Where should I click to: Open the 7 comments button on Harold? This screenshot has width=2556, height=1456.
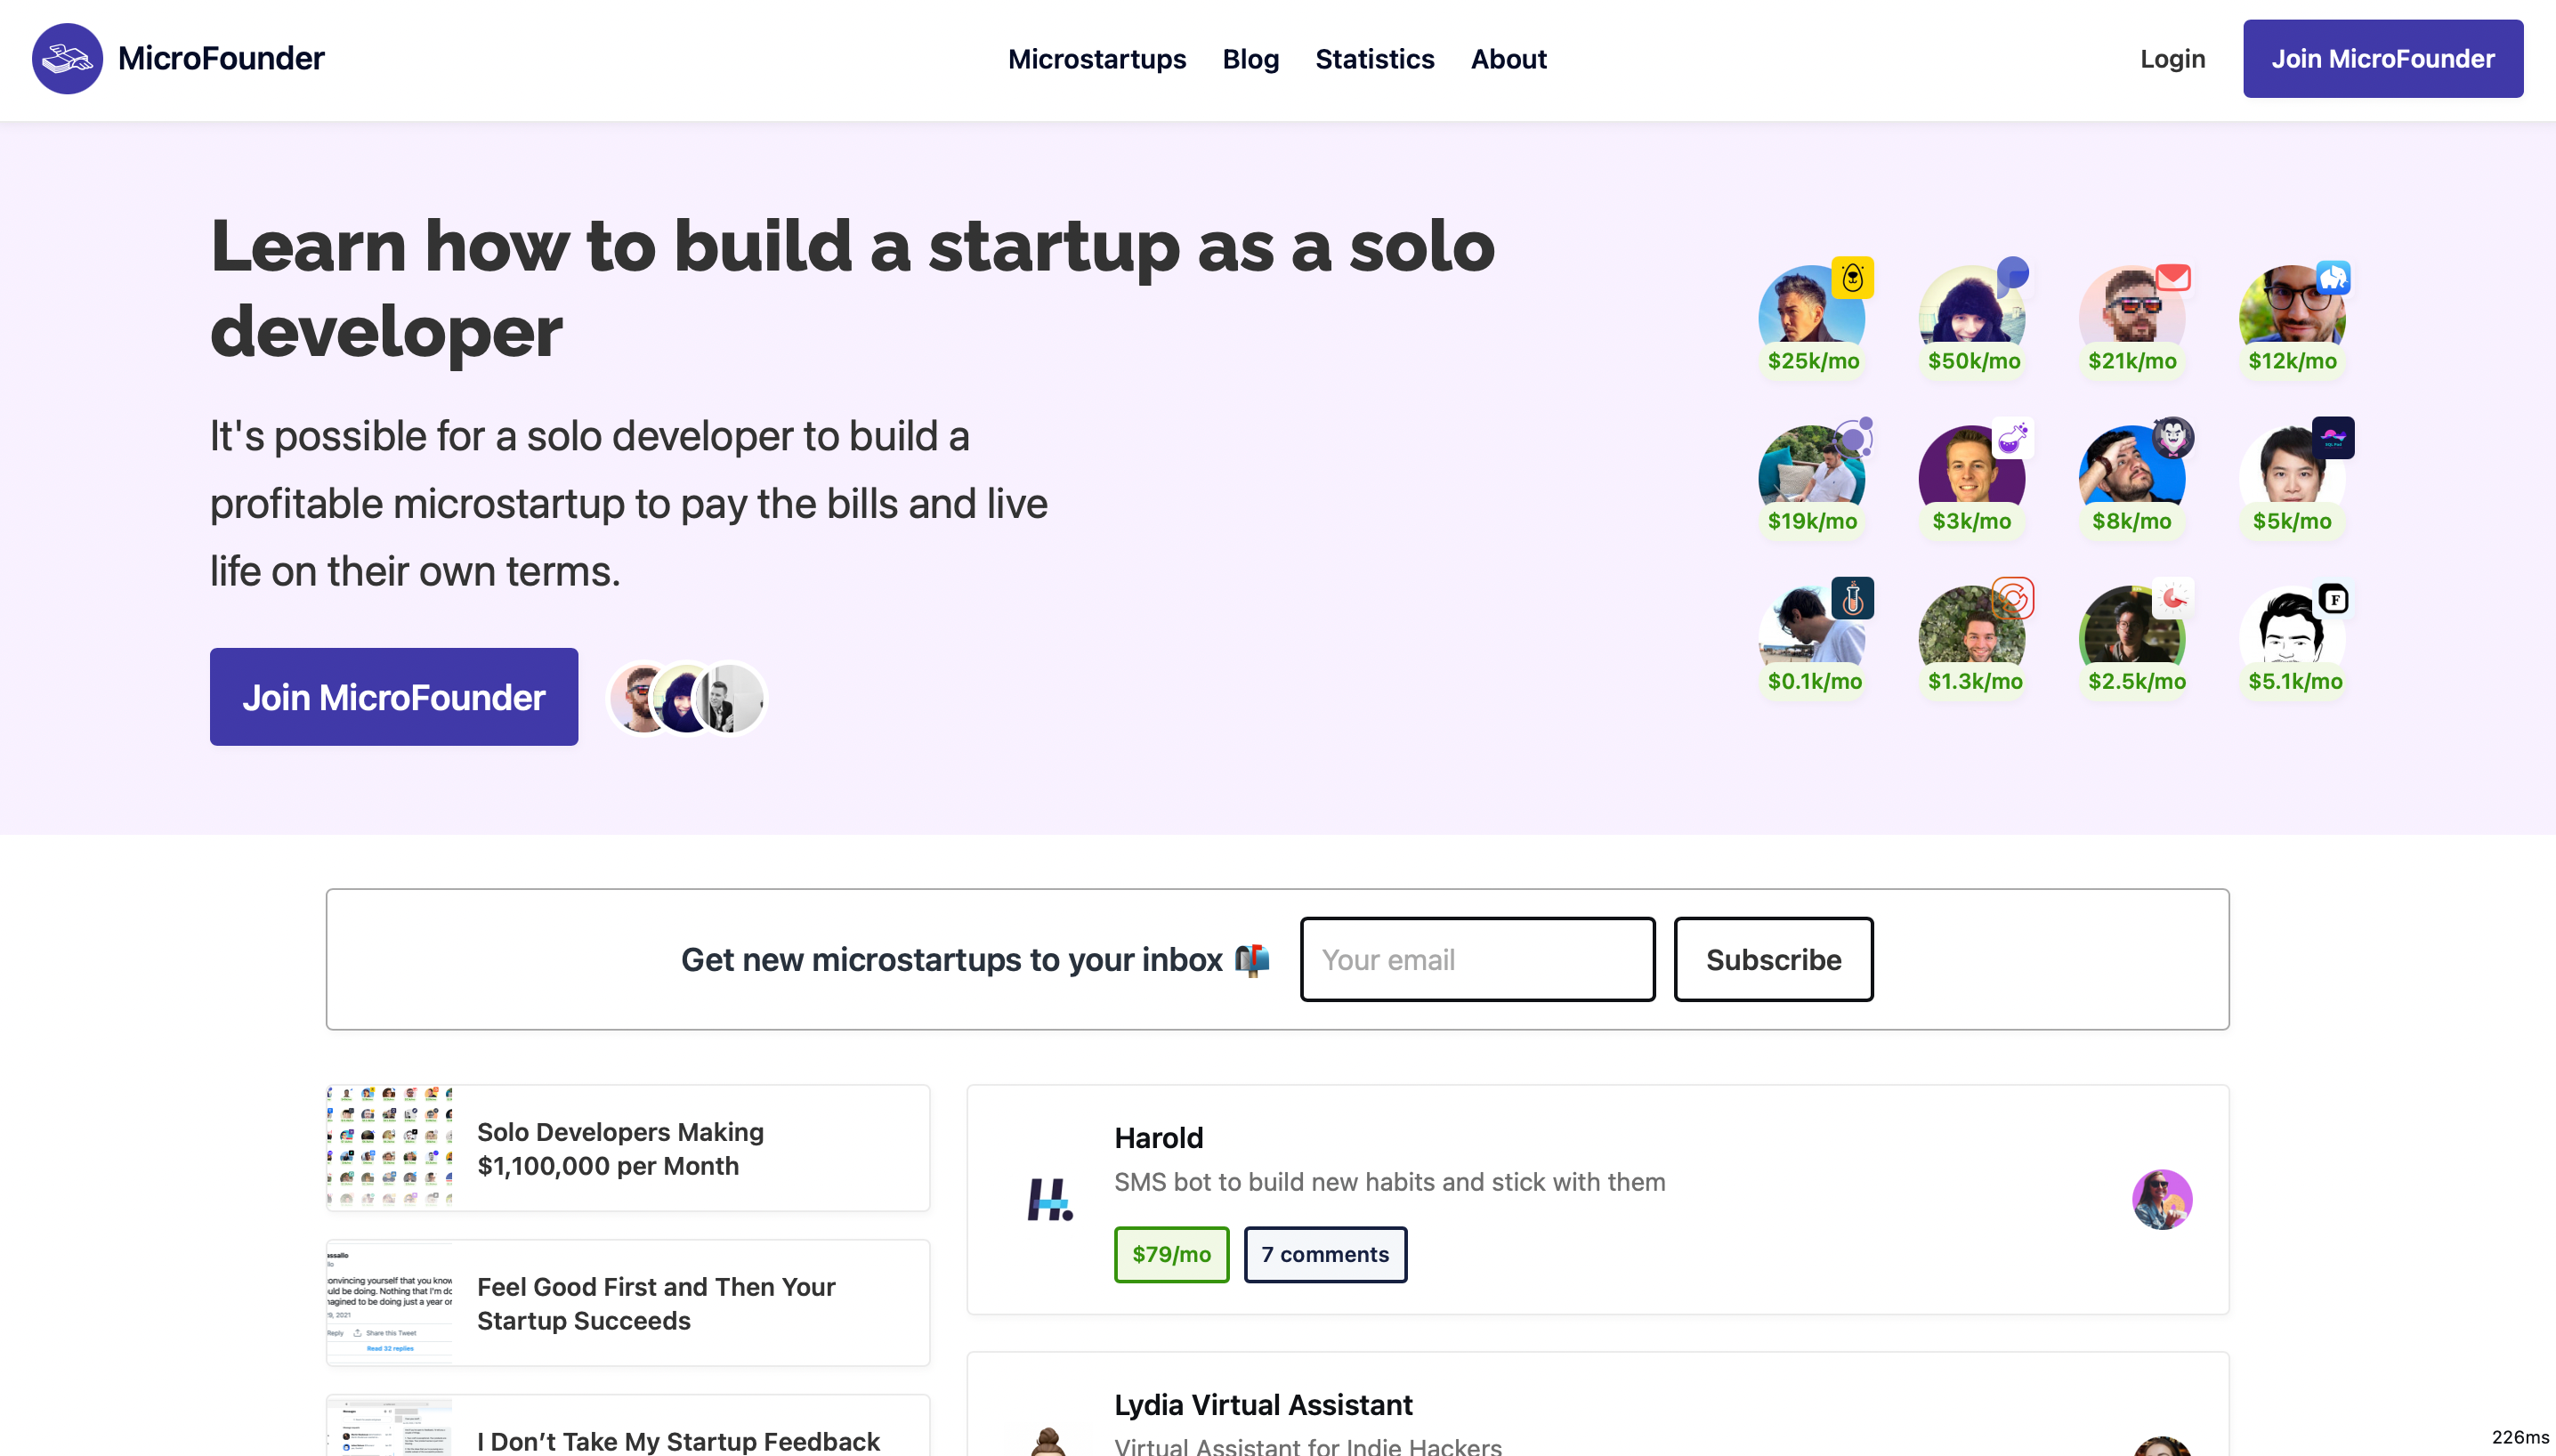click(1325, 1254)
